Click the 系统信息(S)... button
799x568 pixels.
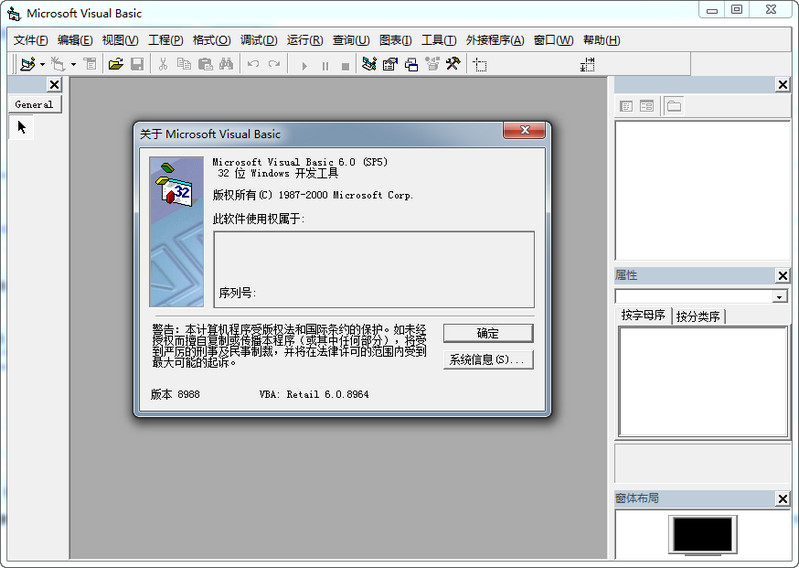(488, 360)
